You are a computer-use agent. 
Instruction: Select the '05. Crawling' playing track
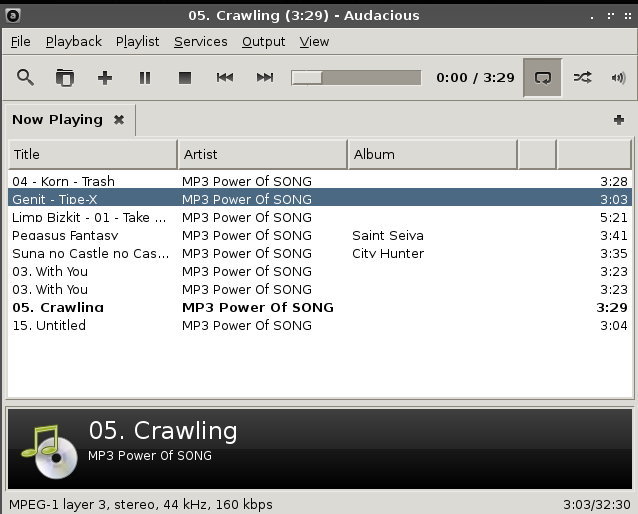320,307
